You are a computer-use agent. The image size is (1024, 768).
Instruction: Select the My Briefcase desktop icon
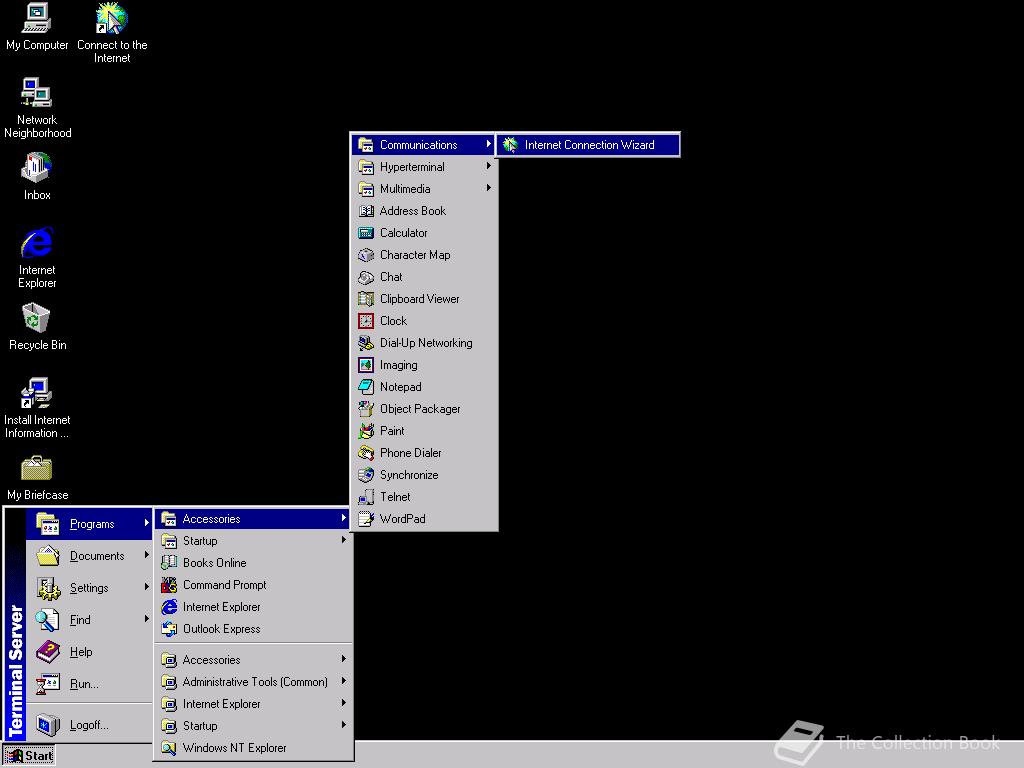[37, 479]
